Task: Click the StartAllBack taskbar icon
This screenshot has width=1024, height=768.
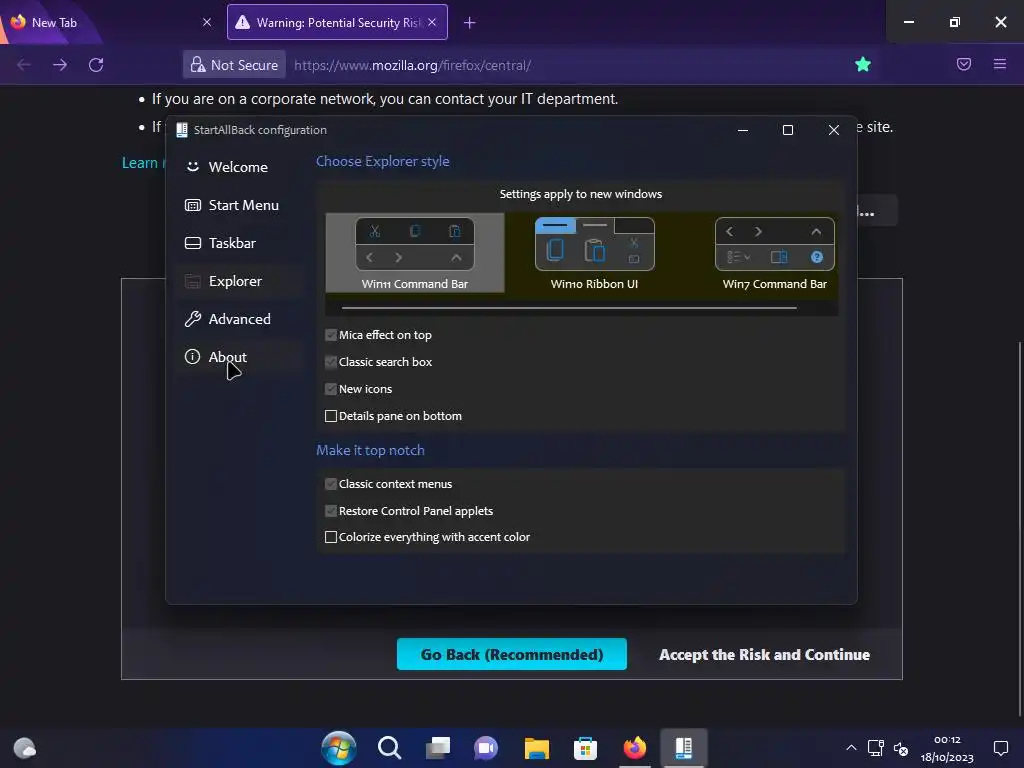Action: (684, 748)
